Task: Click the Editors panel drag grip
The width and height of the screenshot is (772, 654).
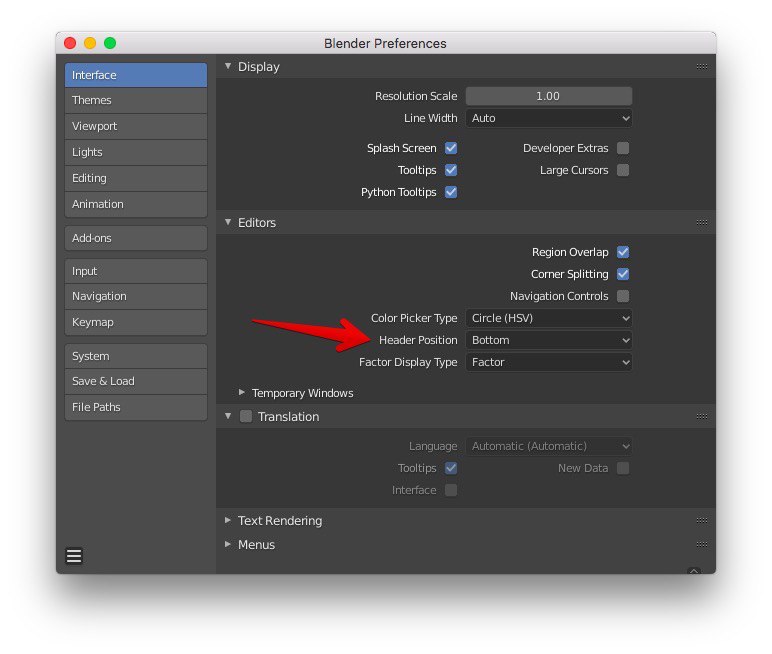Action: click(x=702, y=223)
